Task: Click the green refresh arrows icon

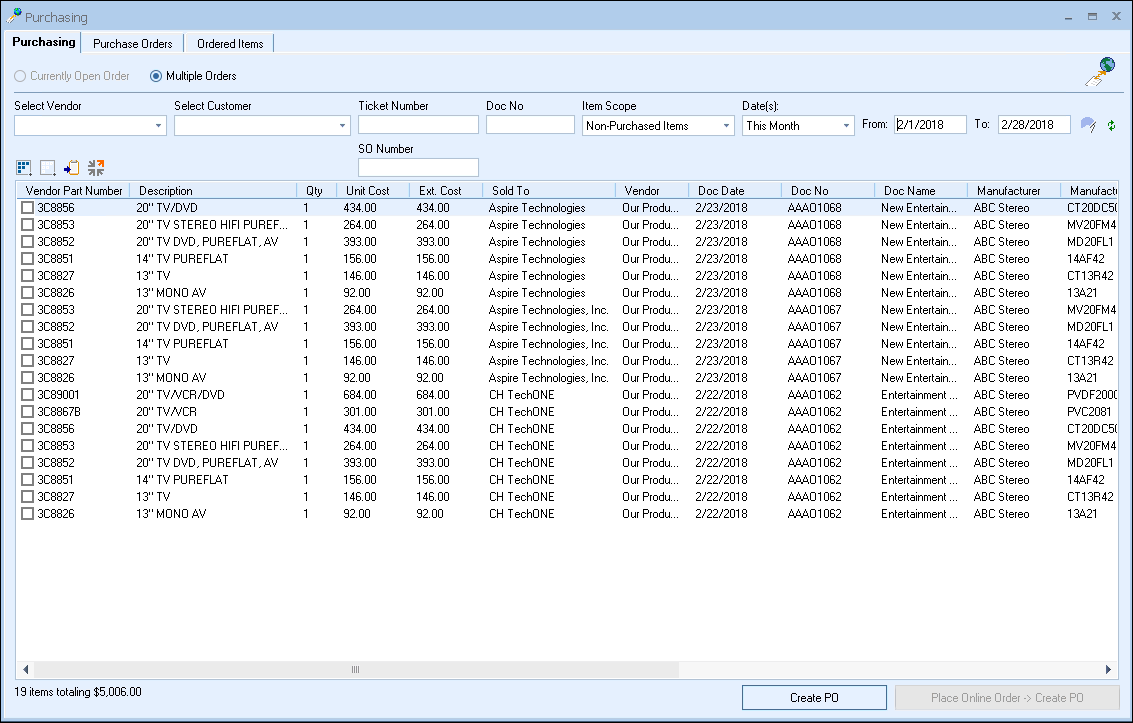Action: pos(1111,126)
